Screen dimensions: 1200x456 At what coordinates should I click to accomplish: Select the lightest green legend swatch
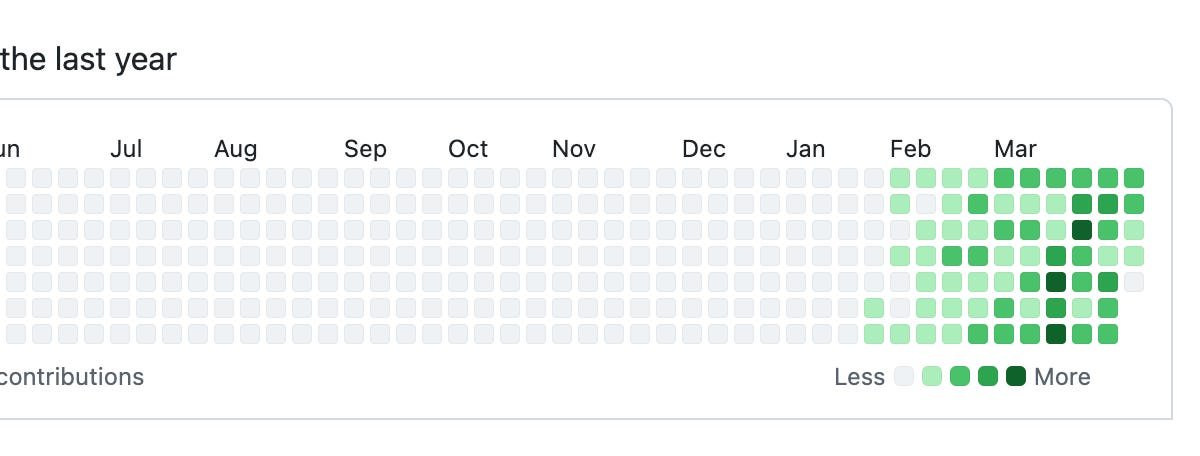coord(932,377)
